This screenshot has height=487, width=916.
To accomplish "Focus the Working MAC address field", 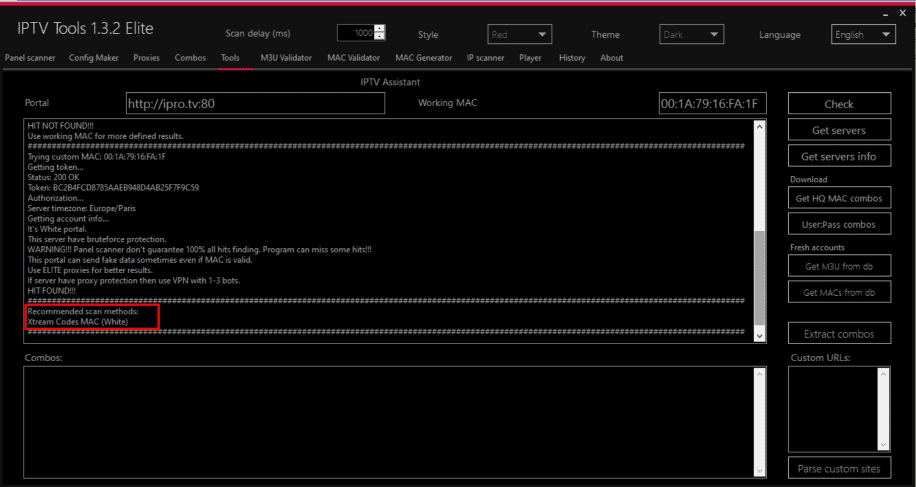I will 712,104.
